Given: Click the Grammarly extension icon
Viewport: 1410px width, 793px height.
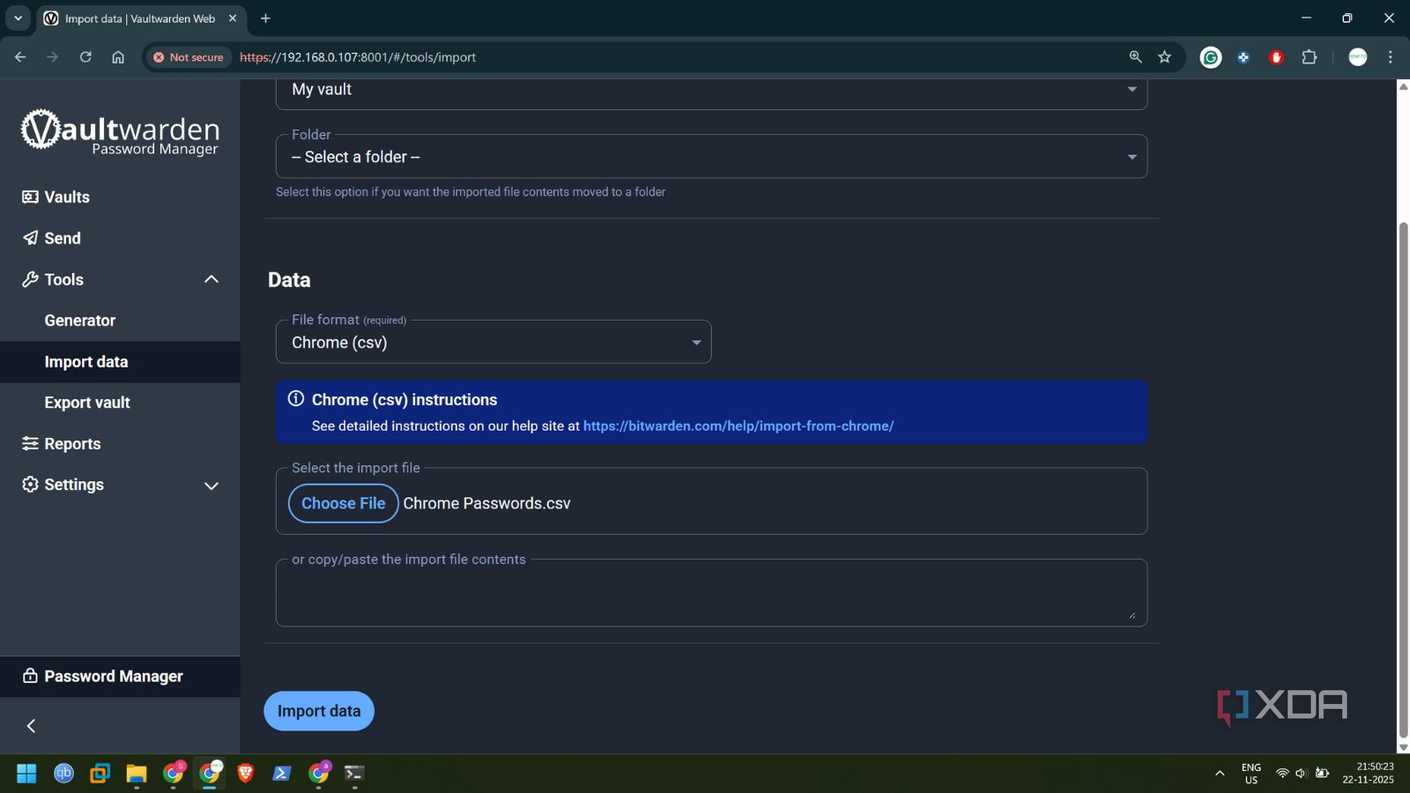Looking at the screenshot, I should pos(1211,58).
